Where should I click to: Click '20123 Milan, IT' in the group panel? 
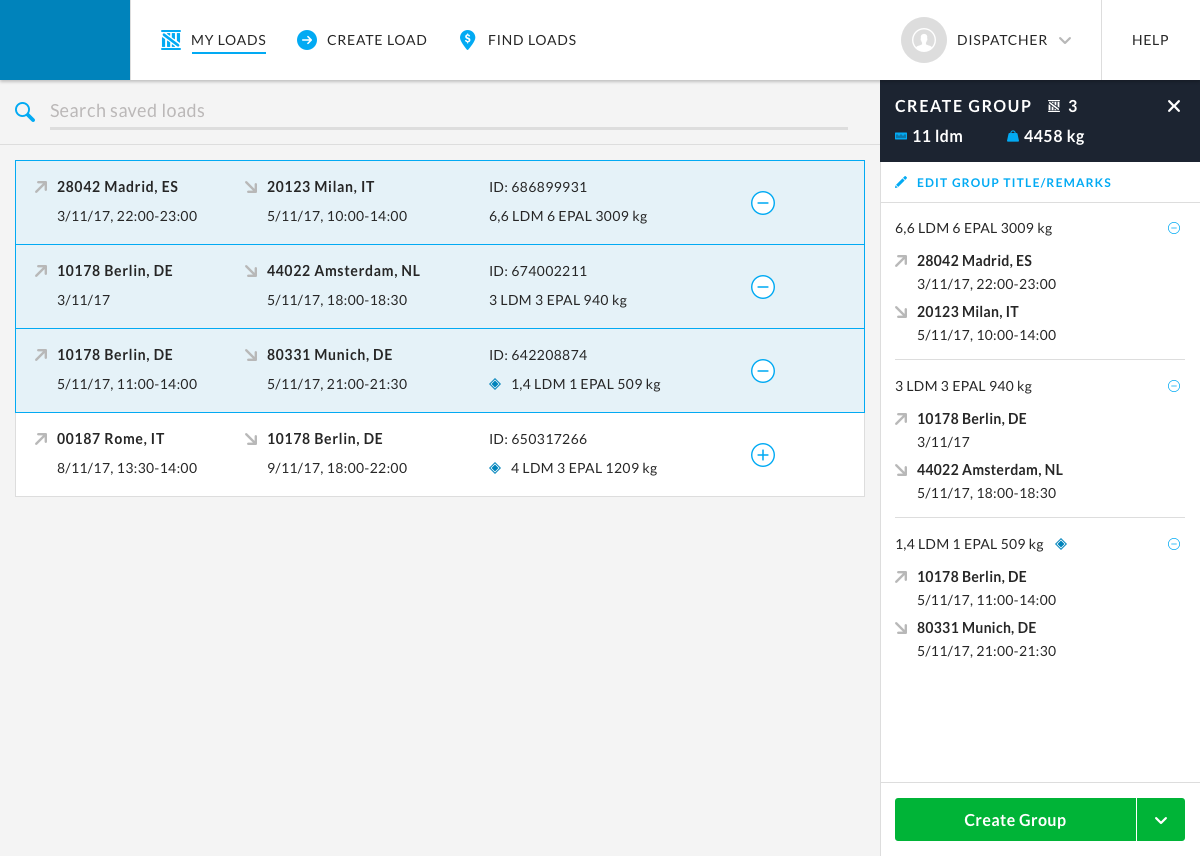click(968, 312)
